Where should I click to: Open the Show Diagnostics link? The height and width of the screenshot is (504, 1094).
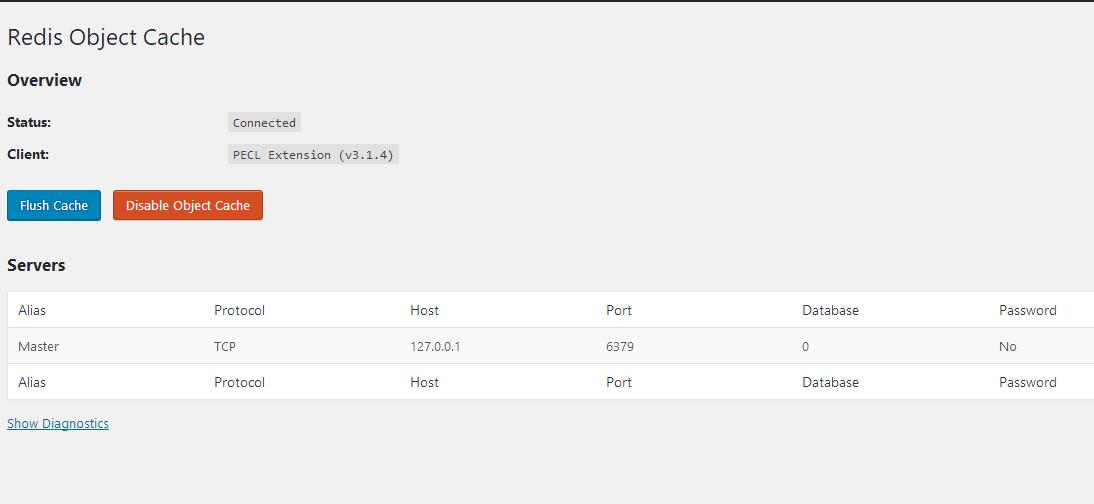(x=58, y=424)
